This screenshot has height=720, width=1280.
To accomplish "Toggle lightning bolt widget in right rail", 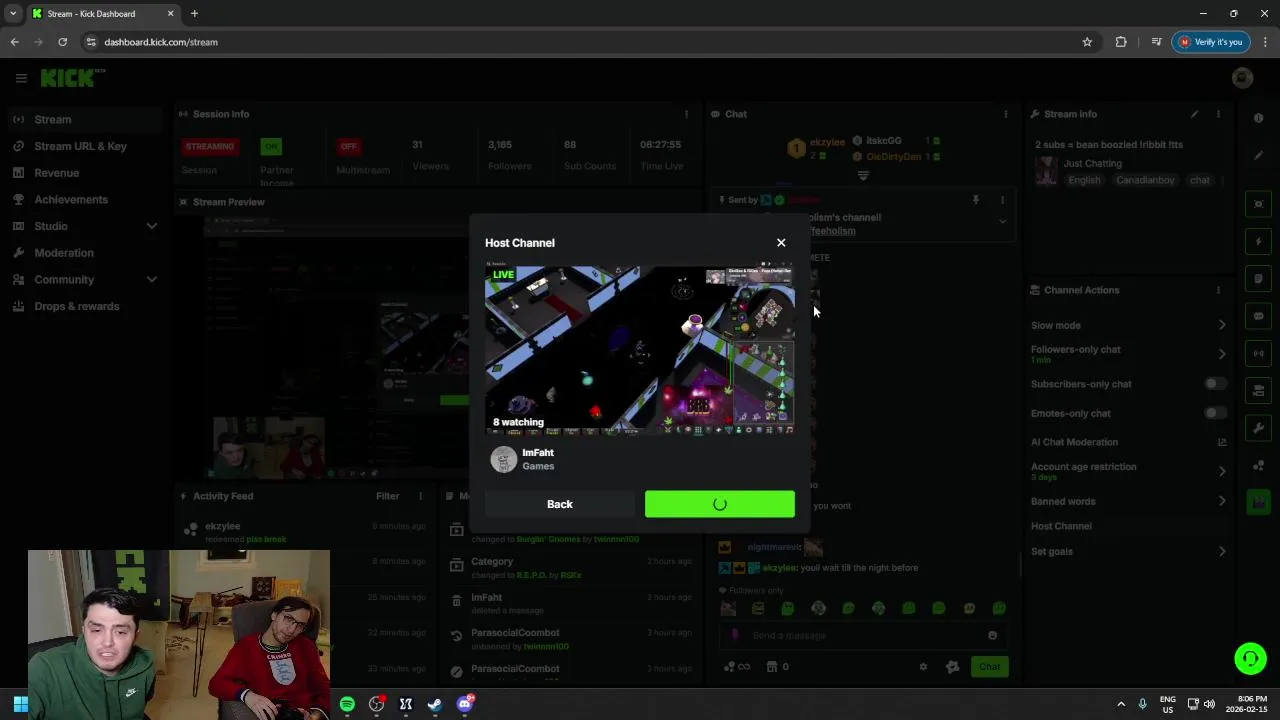I will pos(1258,241).
